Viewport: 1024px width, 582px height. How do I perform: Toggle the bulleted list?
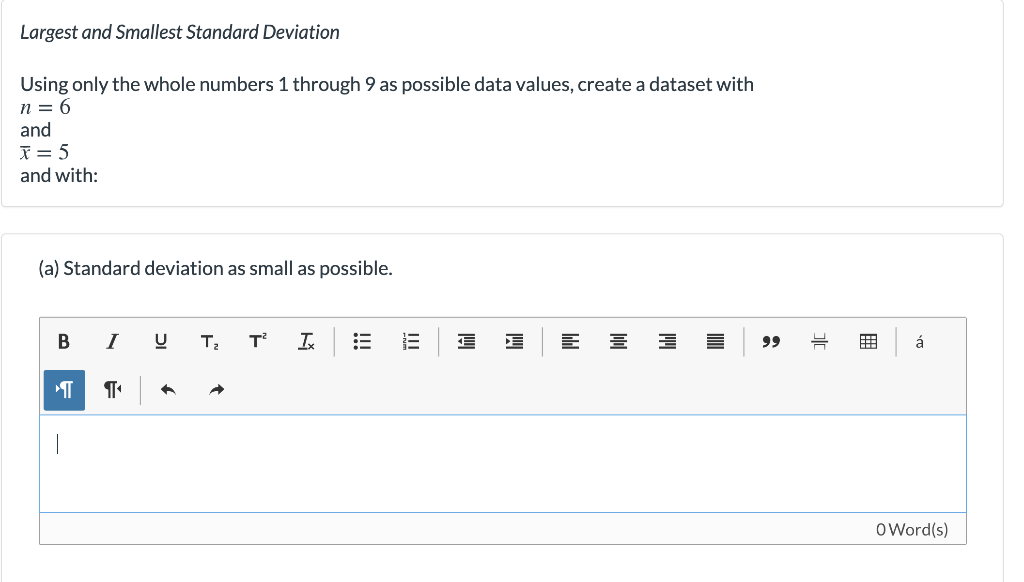361,341
